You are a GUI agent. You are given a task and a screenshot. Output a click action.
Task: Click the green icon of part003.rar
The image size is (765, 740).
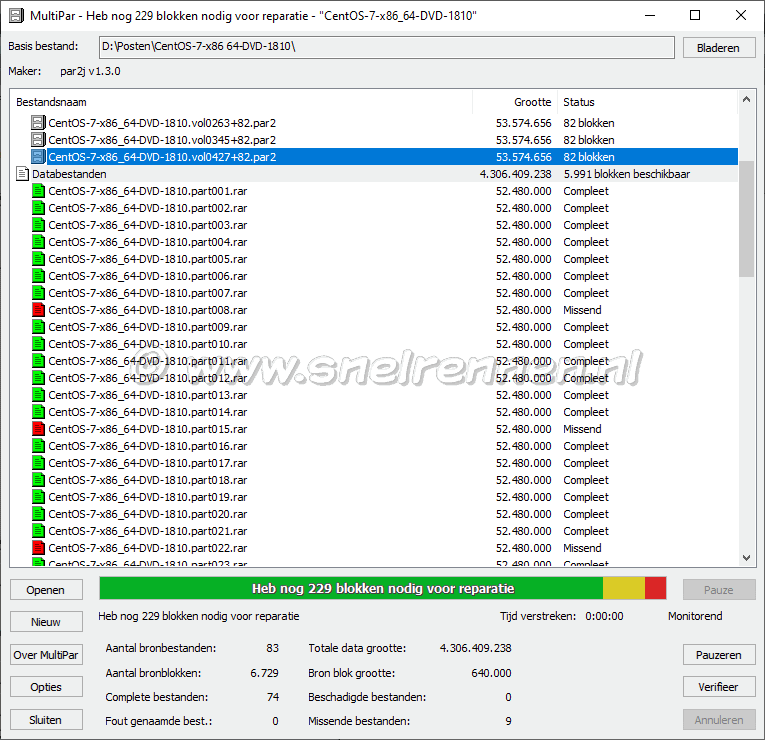38,225
